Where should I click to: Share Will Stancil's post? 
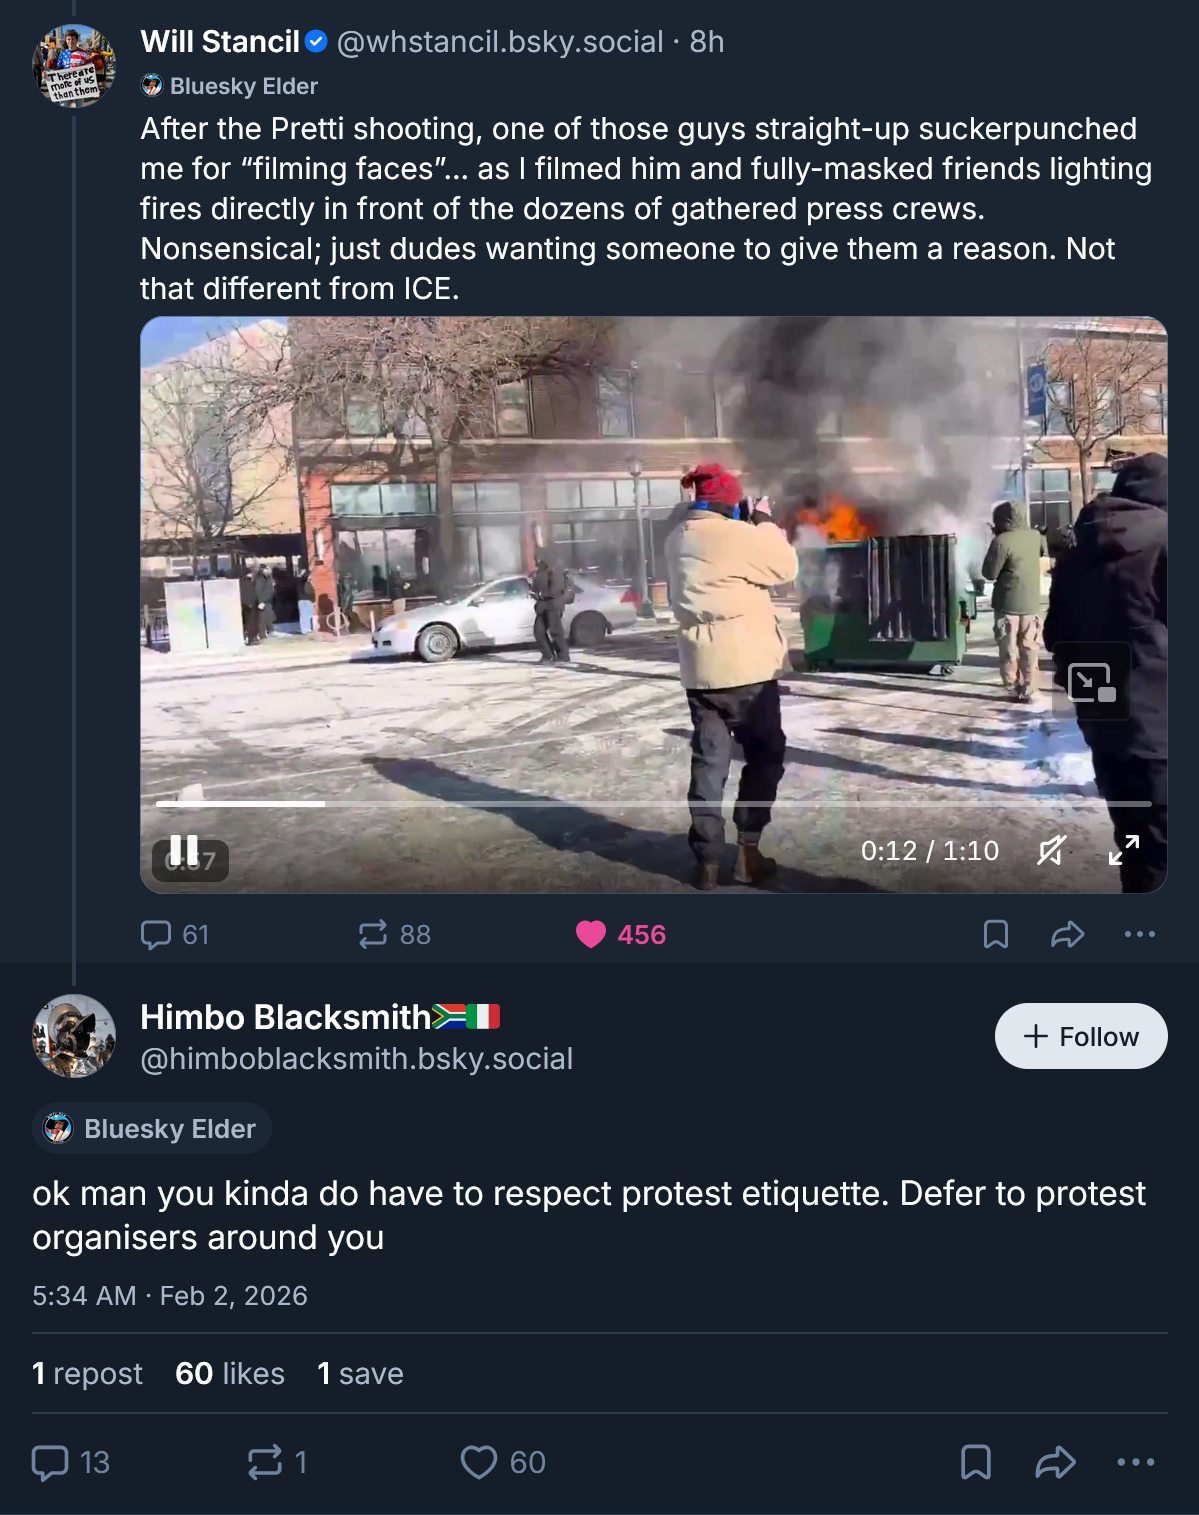tap(1068, 935)
